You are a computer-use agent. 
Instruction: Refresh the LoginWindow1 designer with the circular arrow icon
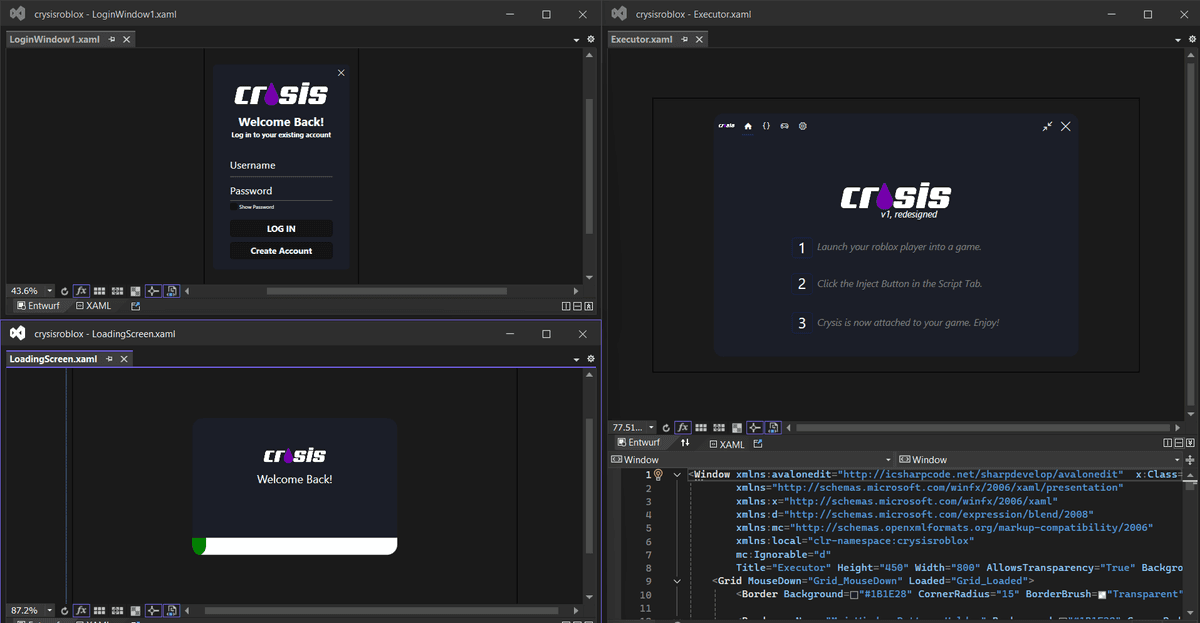[65, 290]
